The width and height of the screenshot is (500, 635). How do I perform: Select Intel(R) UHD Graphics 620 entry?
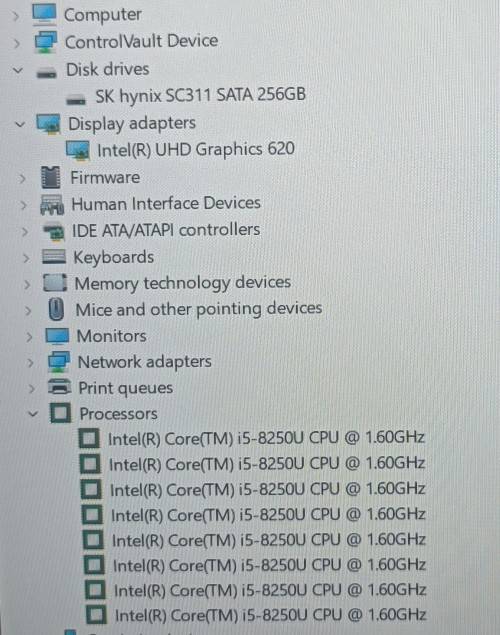click(x=196, y=150)
